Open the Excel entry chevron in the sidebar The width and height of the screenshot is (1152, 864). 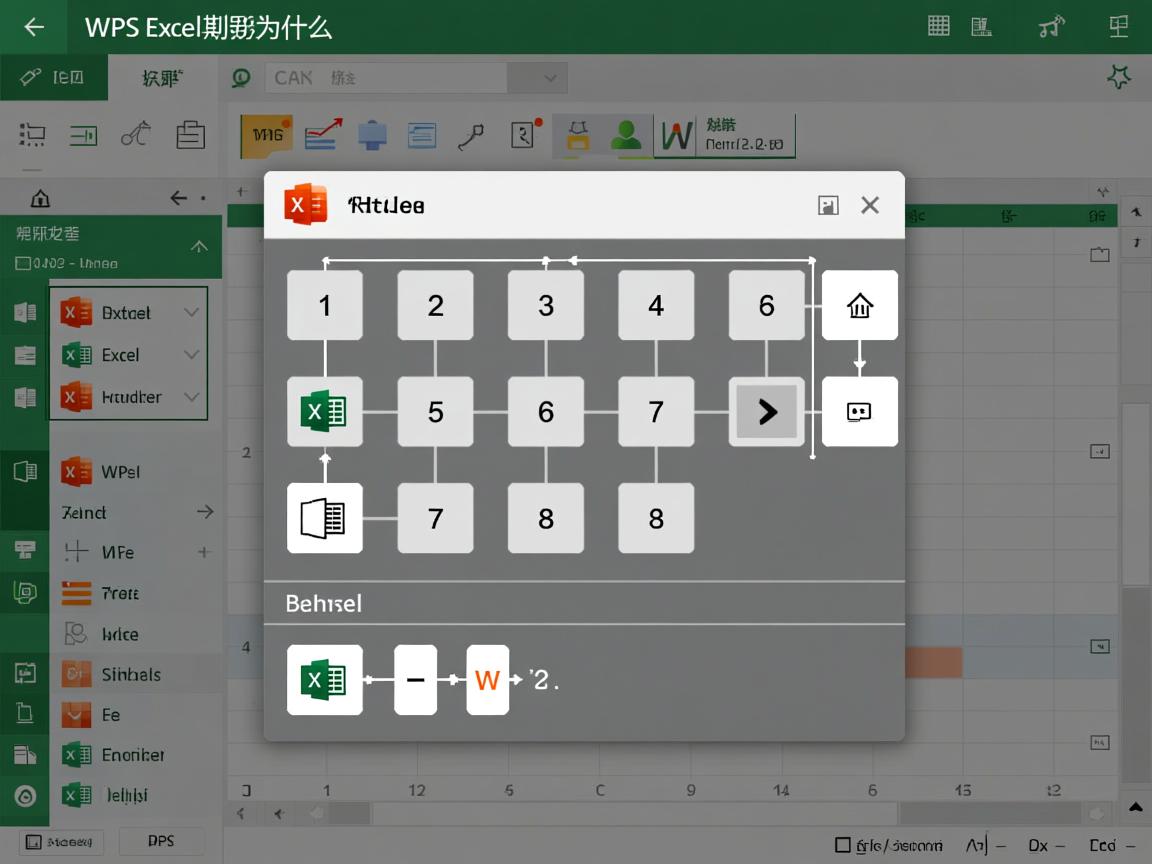coord(192,355)
